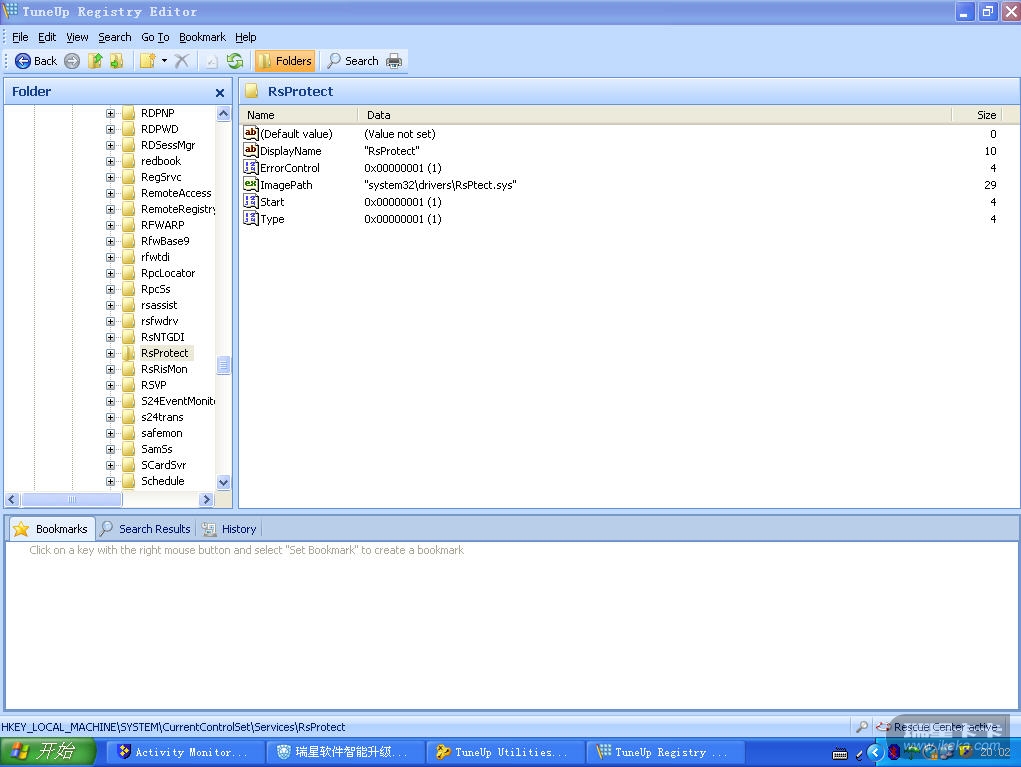Switch to the Search Results tab
This screenshot has width=1021, height=767.
(x=146, y=529)
